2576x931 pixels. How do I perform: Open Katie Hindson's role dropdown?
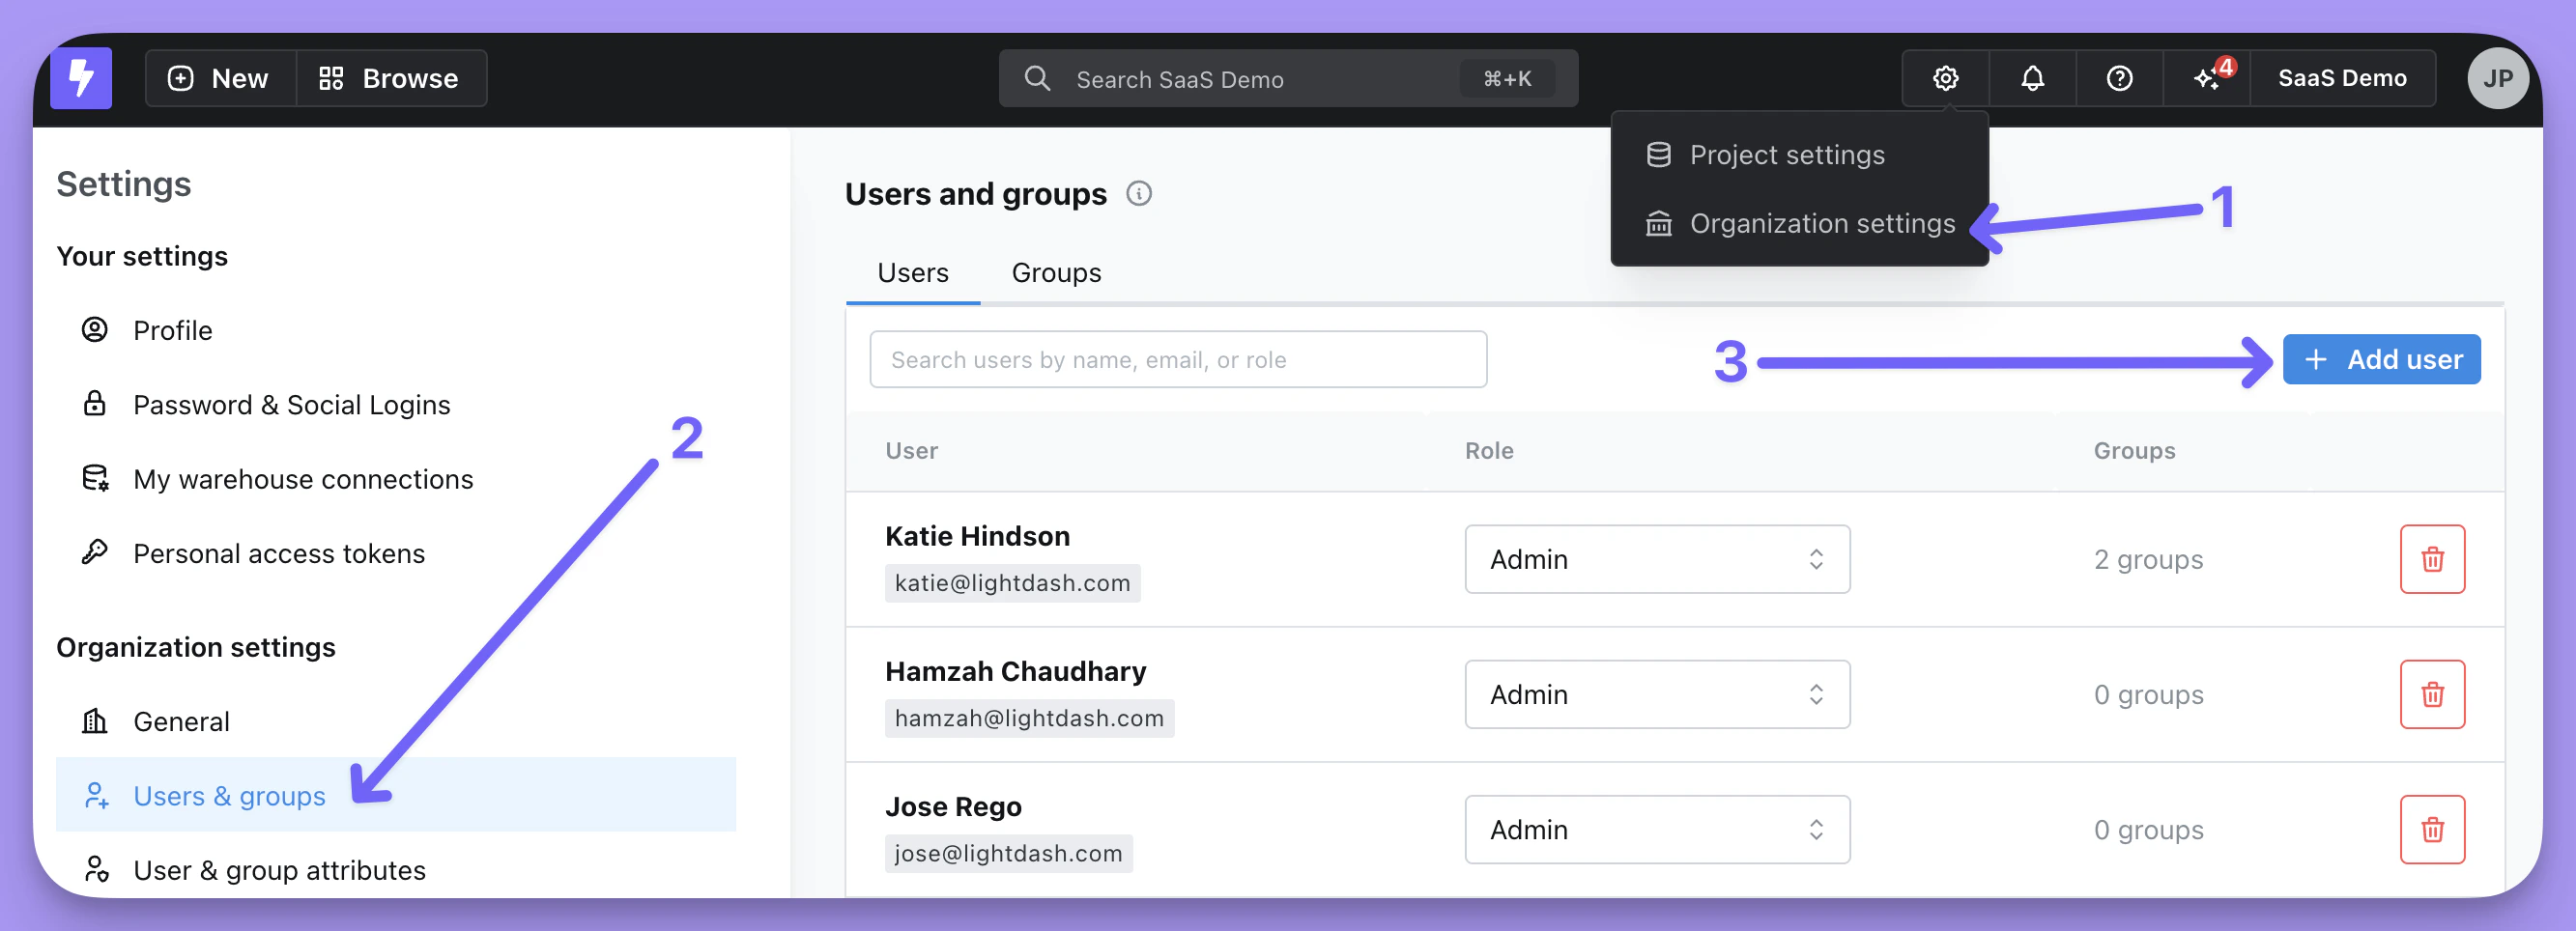(1657, 559)
